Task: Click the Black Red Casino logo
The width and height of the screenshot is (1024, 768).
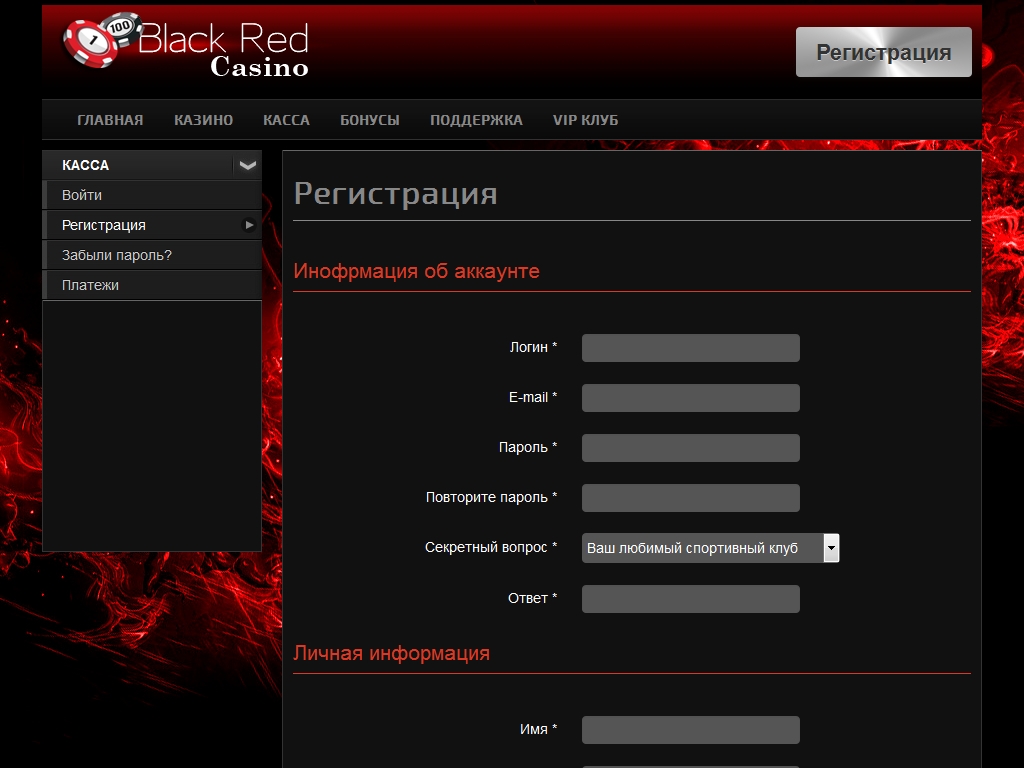Action: tap(186, 46)
